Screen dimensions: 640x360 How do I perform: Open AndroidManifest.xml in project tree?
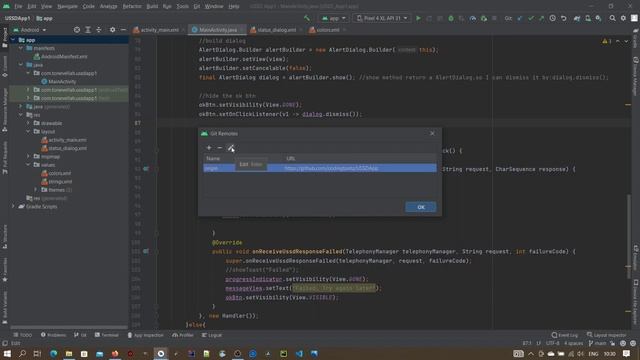tap(64, 57)
